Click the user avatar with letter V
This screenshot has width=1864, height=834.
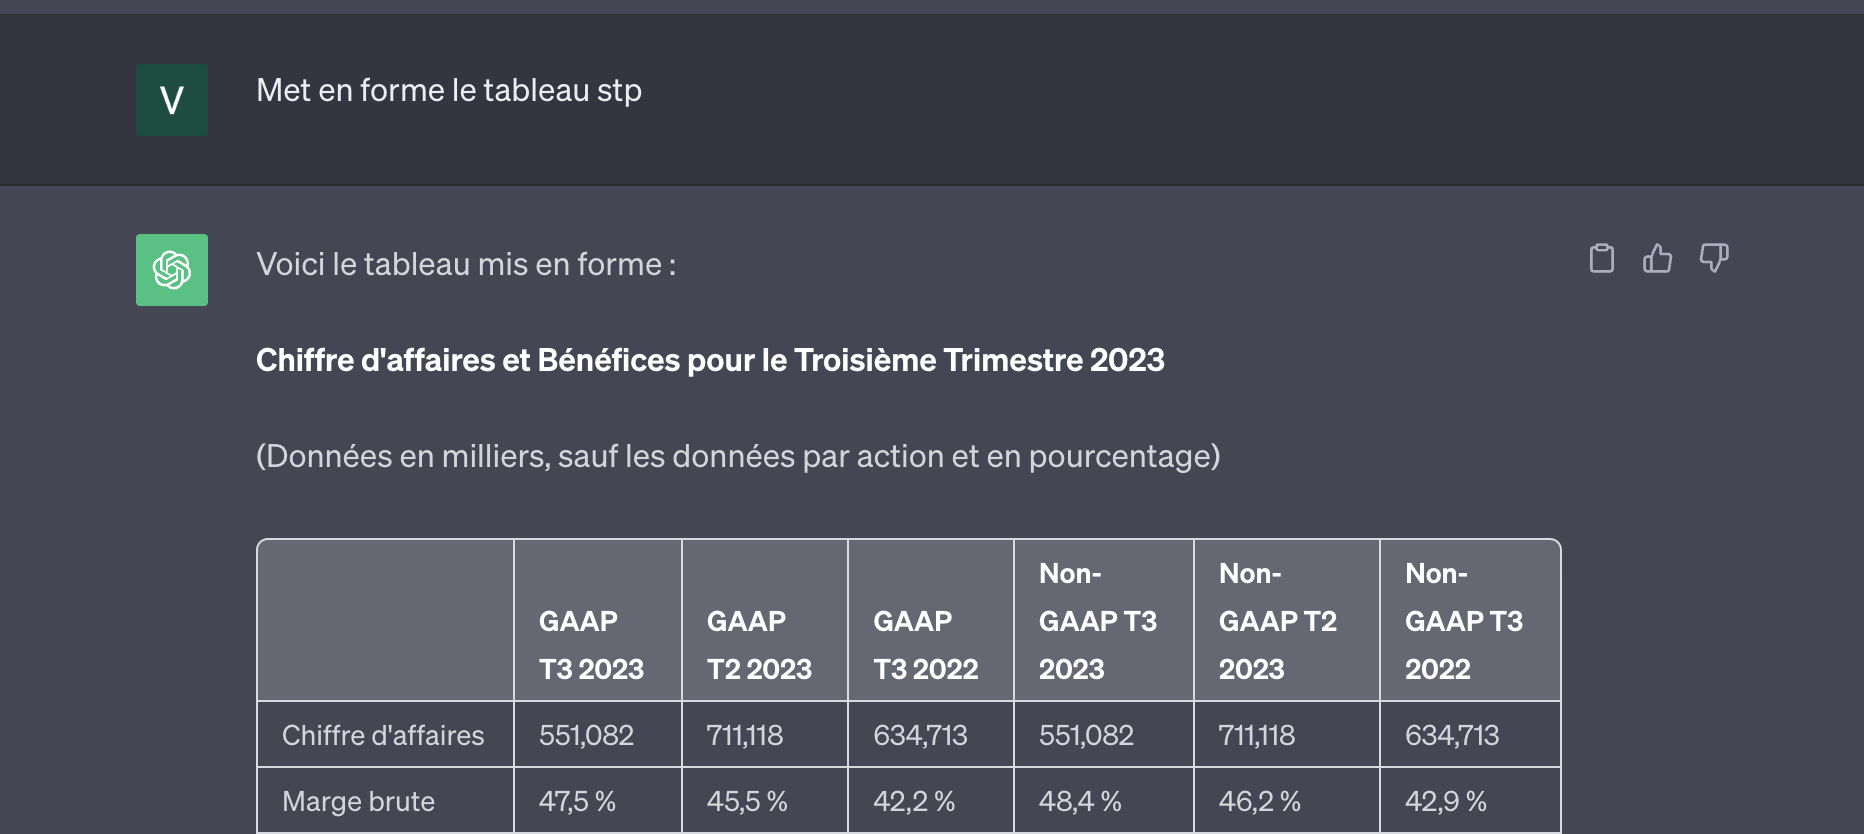172,100
